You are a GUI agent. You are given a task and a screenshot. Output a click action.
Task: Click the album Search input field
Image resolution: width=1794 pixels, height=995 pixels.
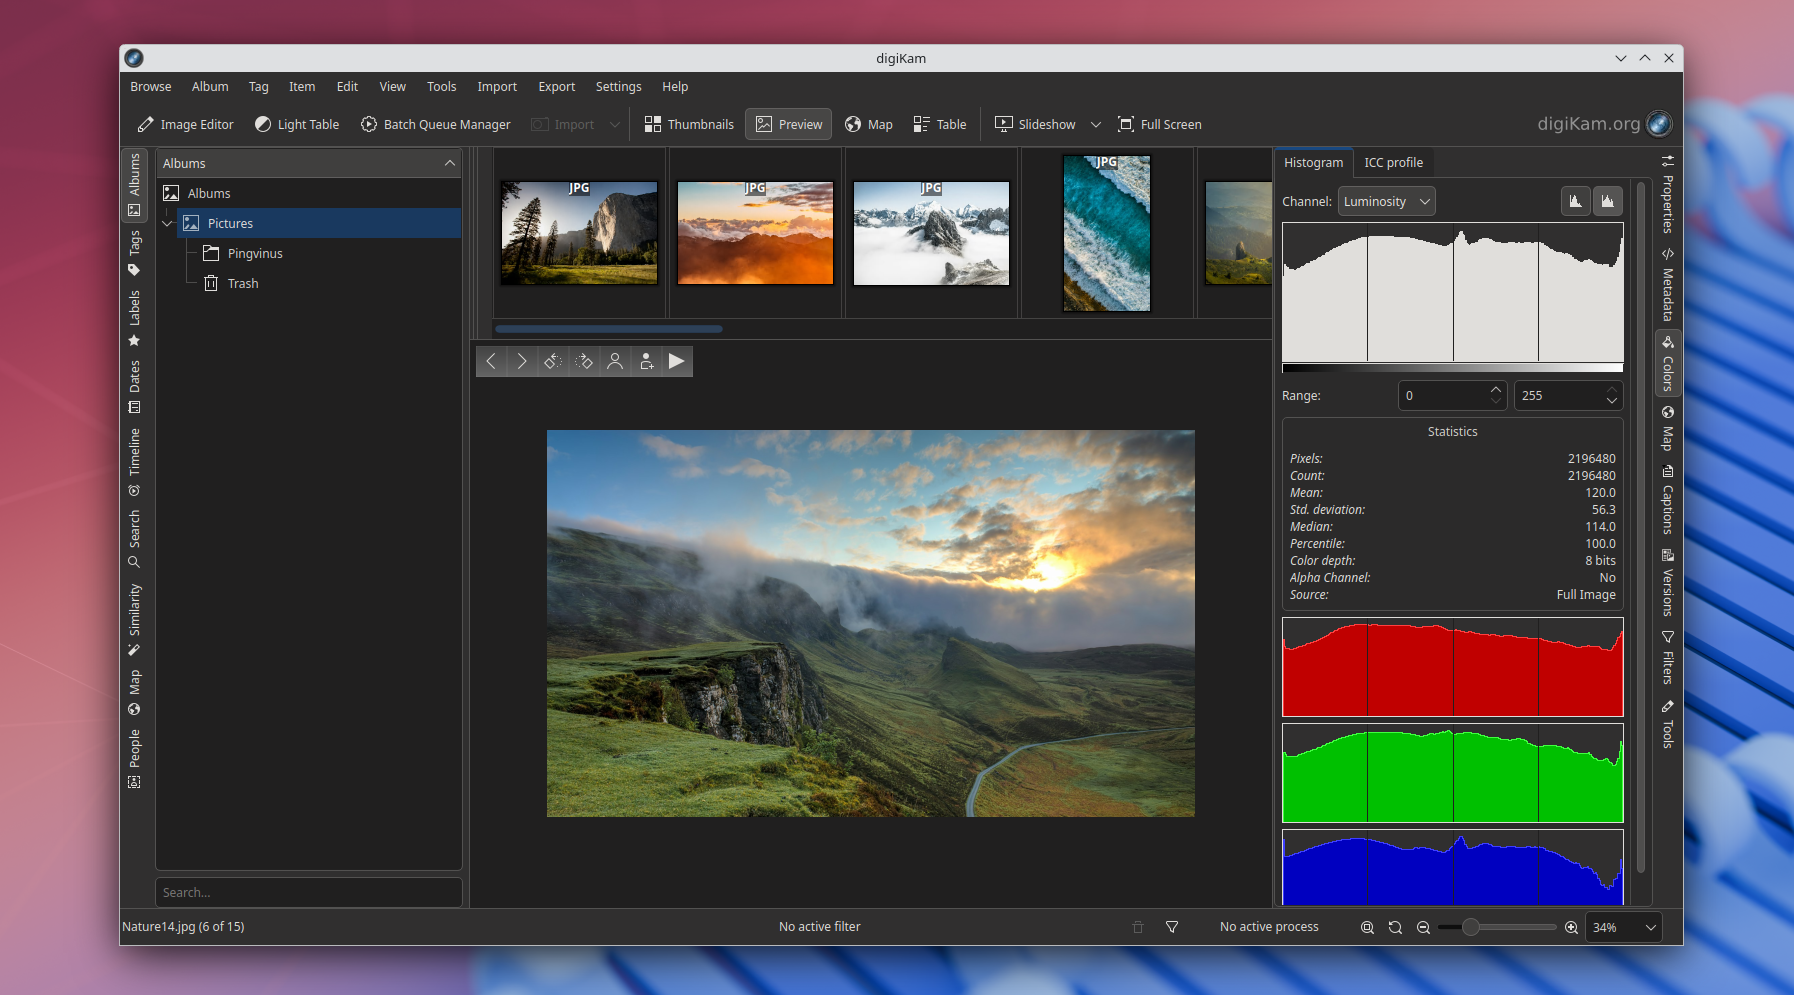pos(309,892)
